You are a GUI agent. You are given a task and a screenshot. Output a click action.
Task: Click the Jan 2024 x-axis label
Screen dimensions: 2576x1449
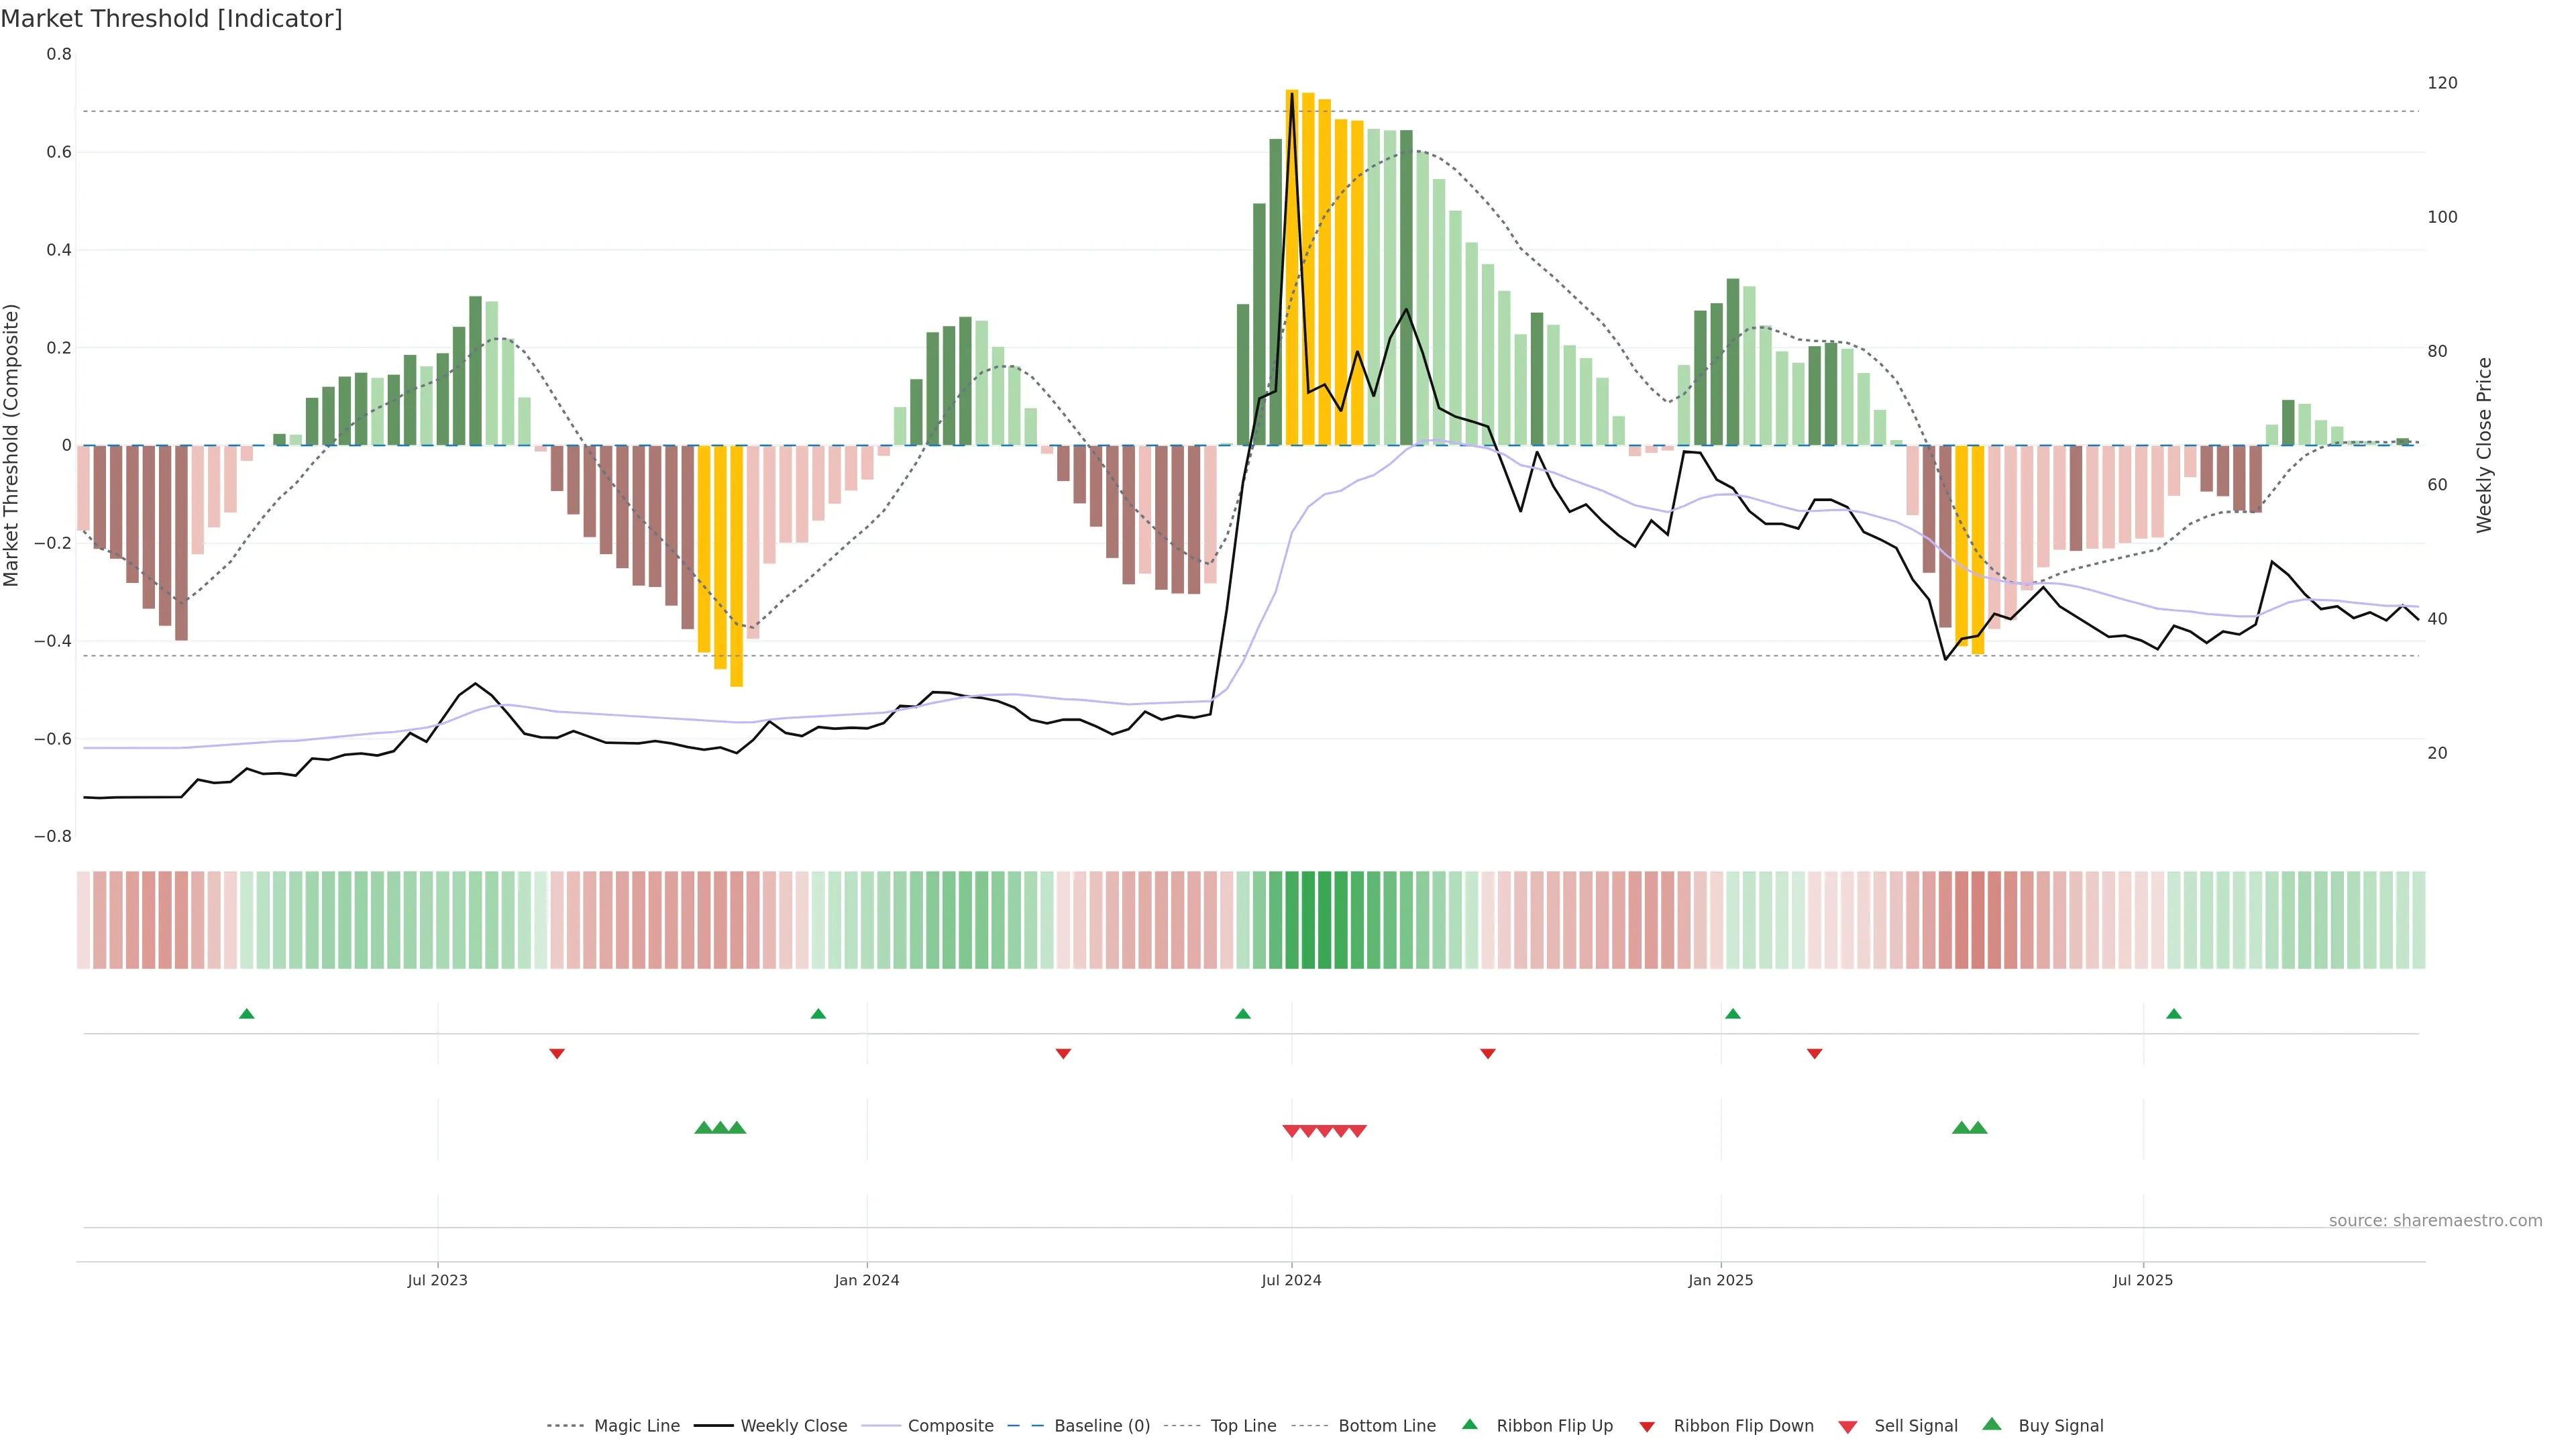(867, 1280)
